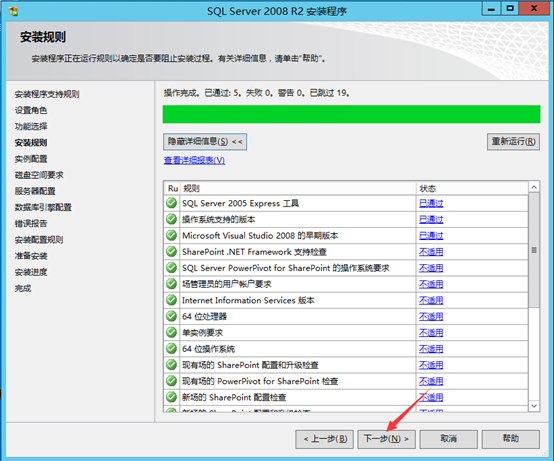Select 安装配置规则 step in sidebar
554x461 pixels.
point(39,240)
